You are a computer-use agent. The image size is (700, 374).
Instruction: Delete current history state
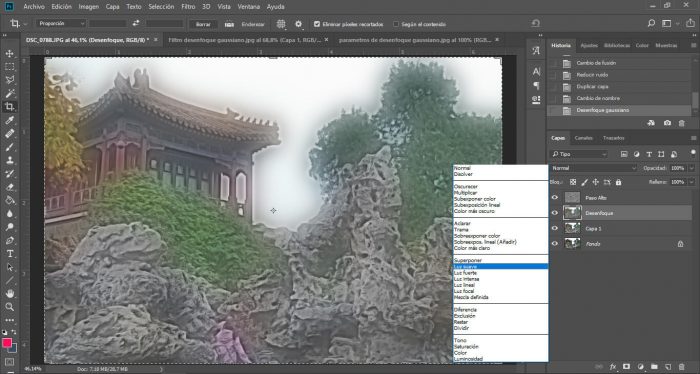[682, 123]
